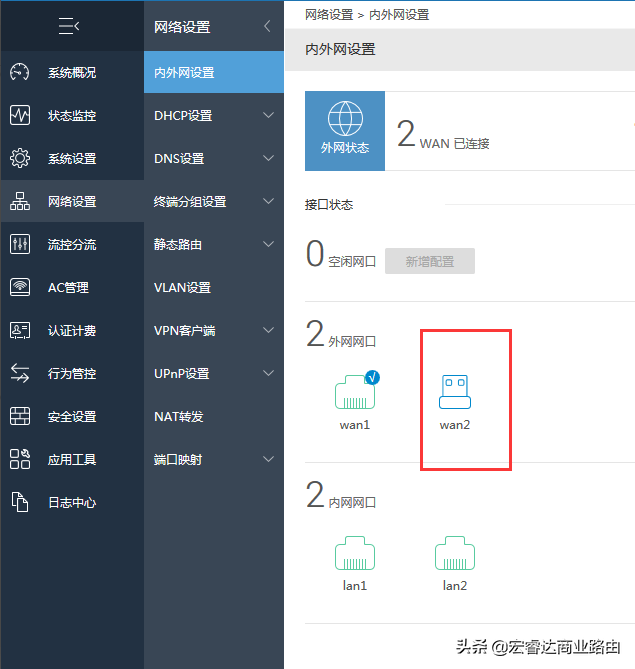This screenshot has height=669, width=635.
Task: Click the 外网状态 globe tile
Action: point(345,131)
